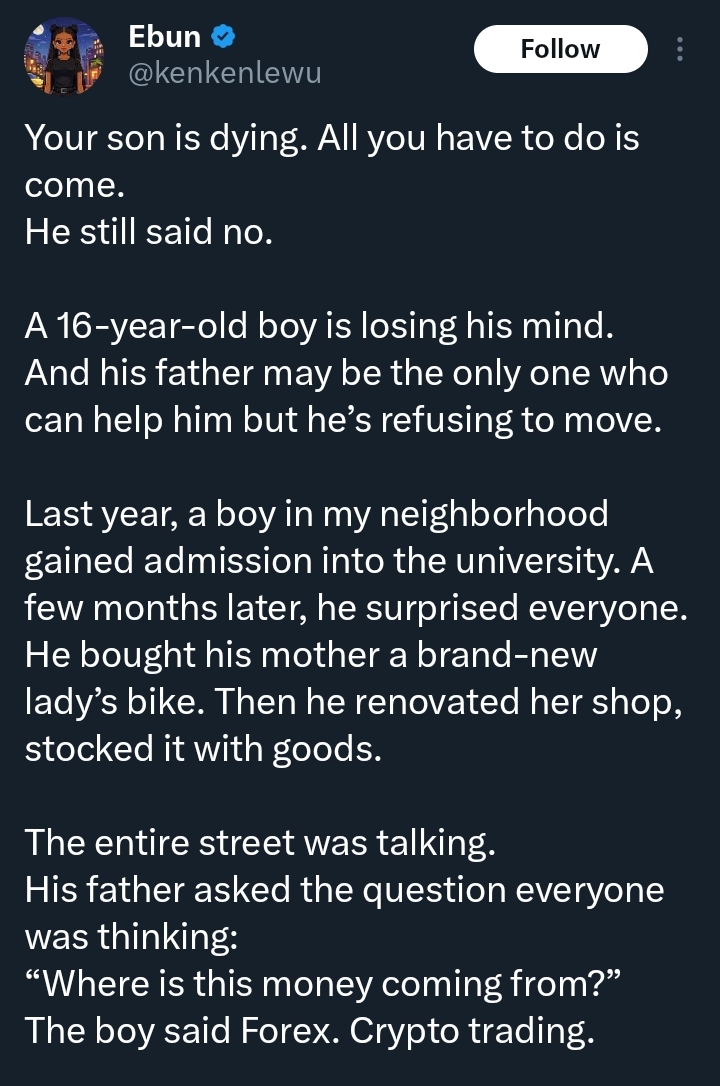Click "The entire street was talking."
This screenshot has height=1086, width=720.
click(x=260, y=843)
